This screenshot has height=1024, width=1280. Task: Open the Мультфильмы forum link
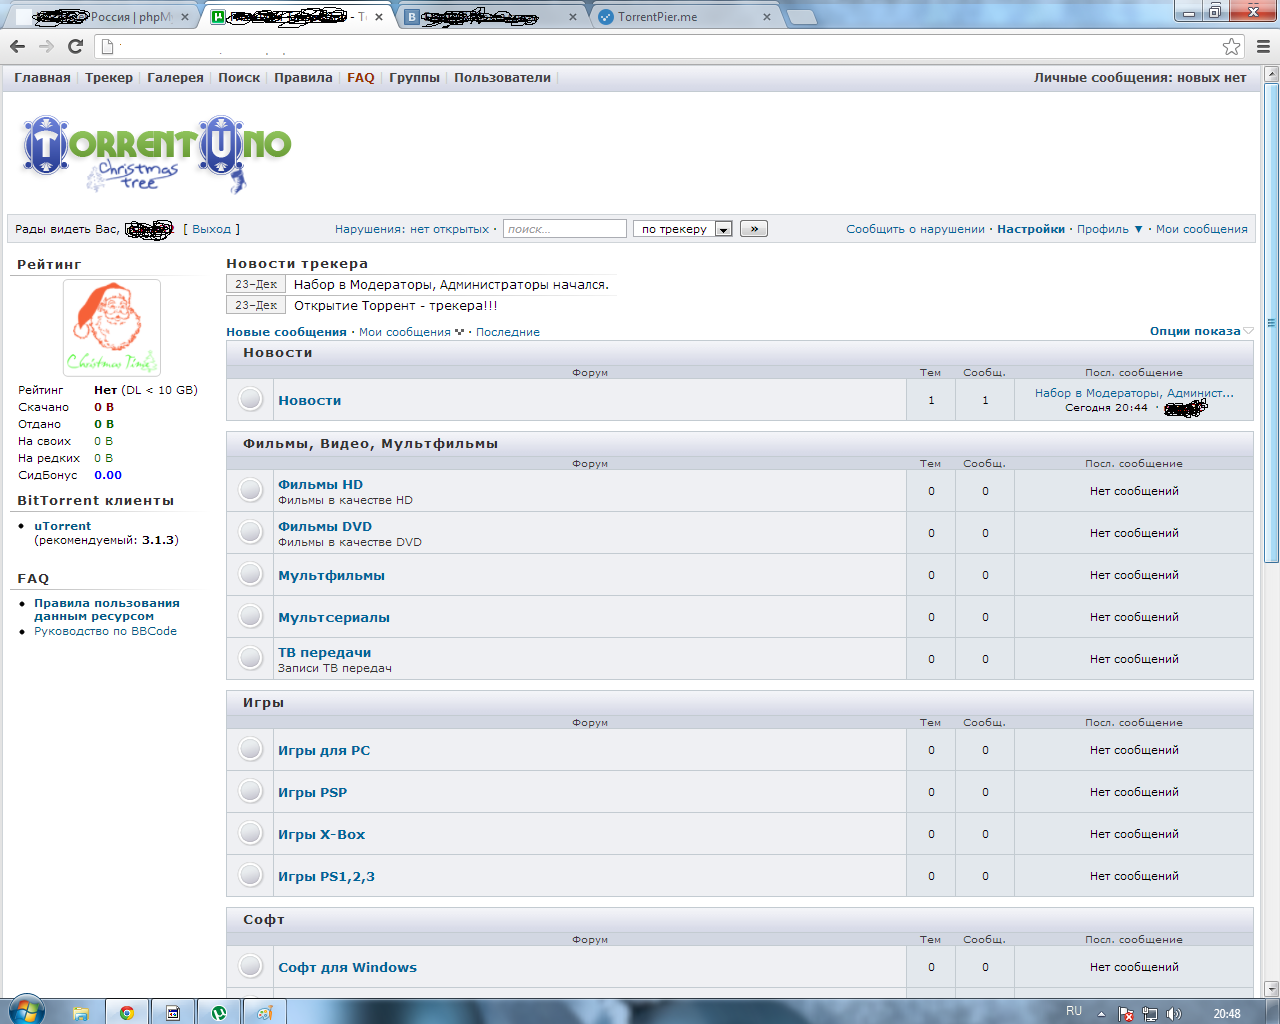click(331, 576)
